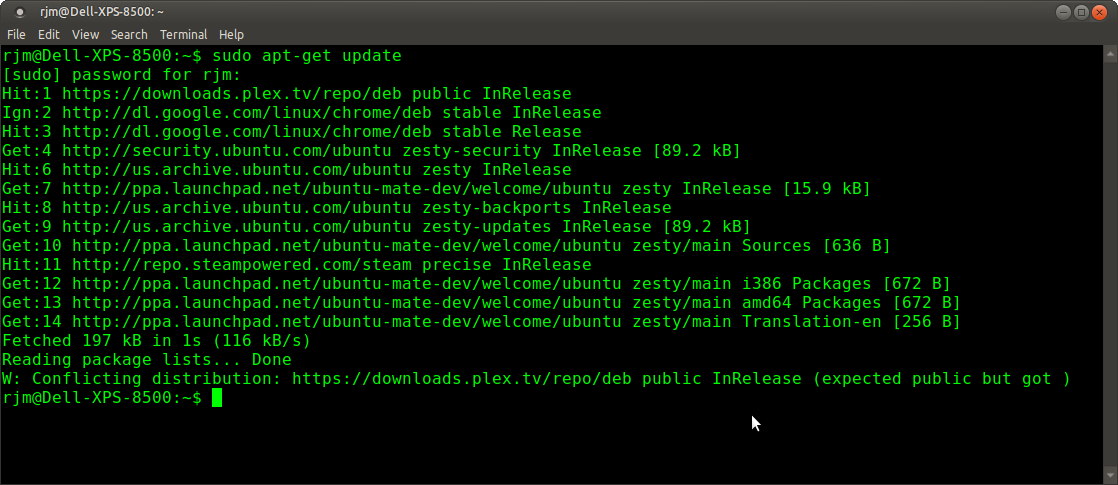Click the Ign:2 dl.google.com InRelease line

[x=302, y=113]
